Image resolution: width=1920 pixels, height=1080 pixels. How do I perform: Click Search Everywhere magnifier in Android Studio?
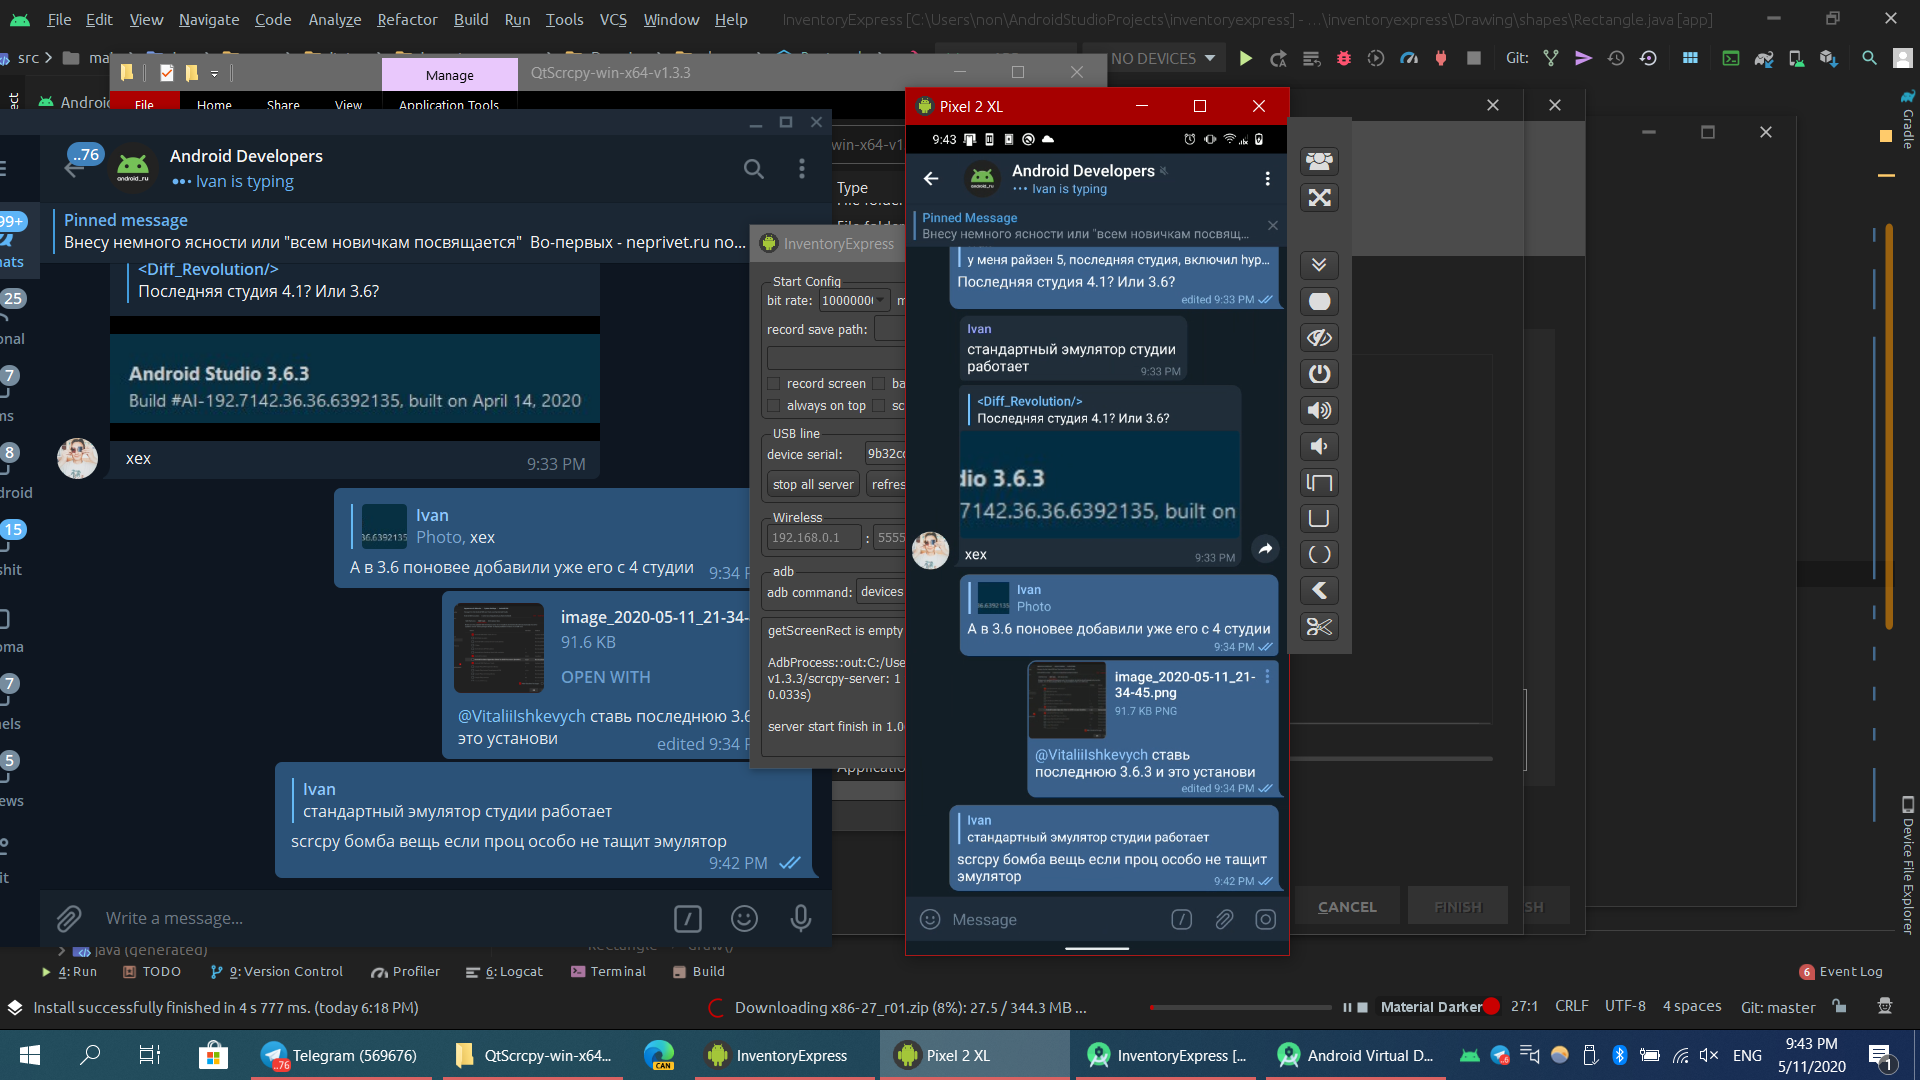(x=1869, y=59)
